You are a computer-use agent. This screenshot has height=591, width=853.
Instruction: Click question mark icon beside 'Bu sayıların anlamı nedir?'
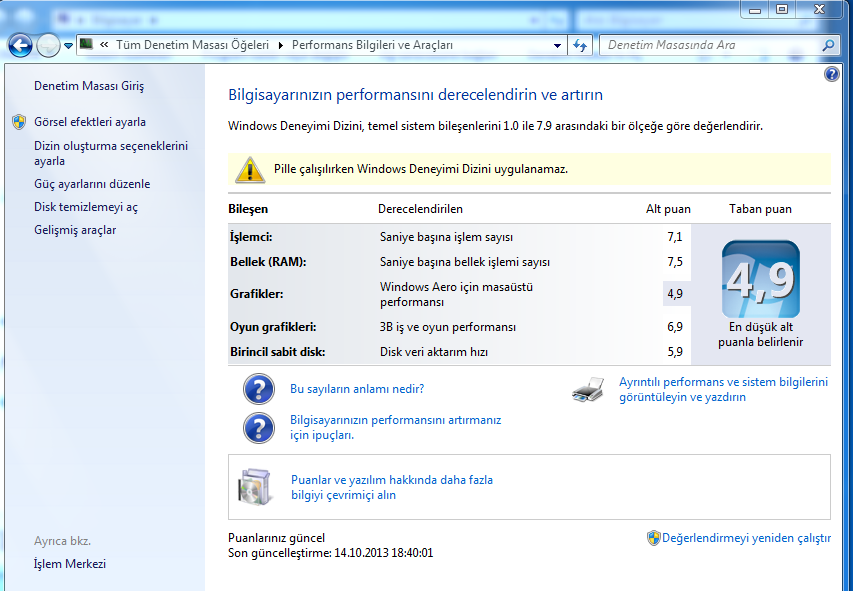pyautogui.click(x=259, y=389)
